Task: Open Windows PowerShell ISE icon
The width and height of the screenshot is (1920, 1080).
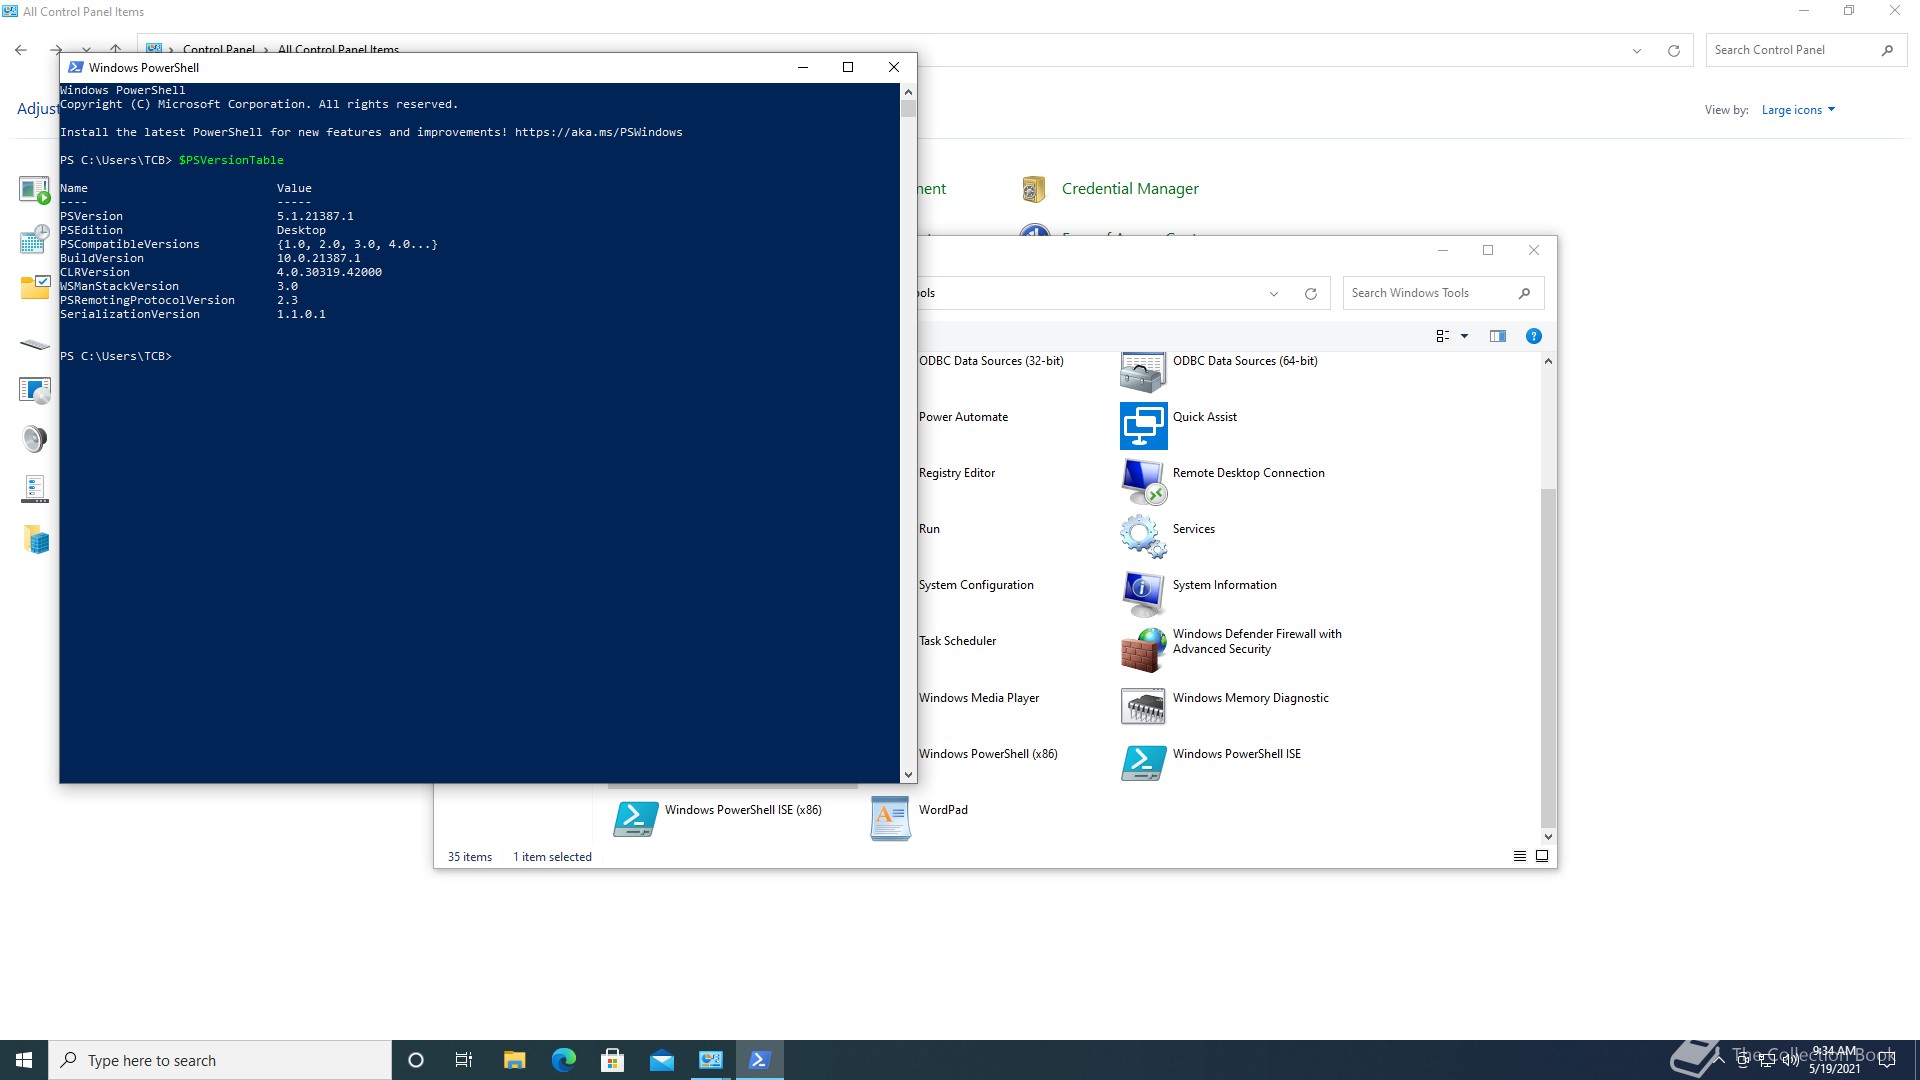Action: (1143, 763)
